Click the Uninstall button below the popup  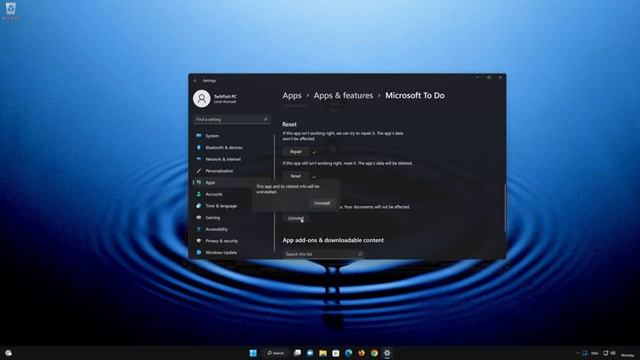[x=296, y=218]
